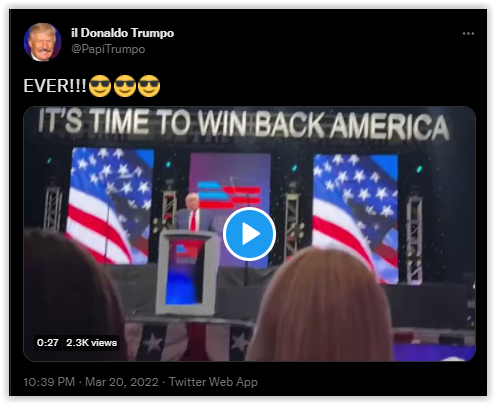Click the "Mar 20, 2022" date
495x404 pixels.
(122, 382)
